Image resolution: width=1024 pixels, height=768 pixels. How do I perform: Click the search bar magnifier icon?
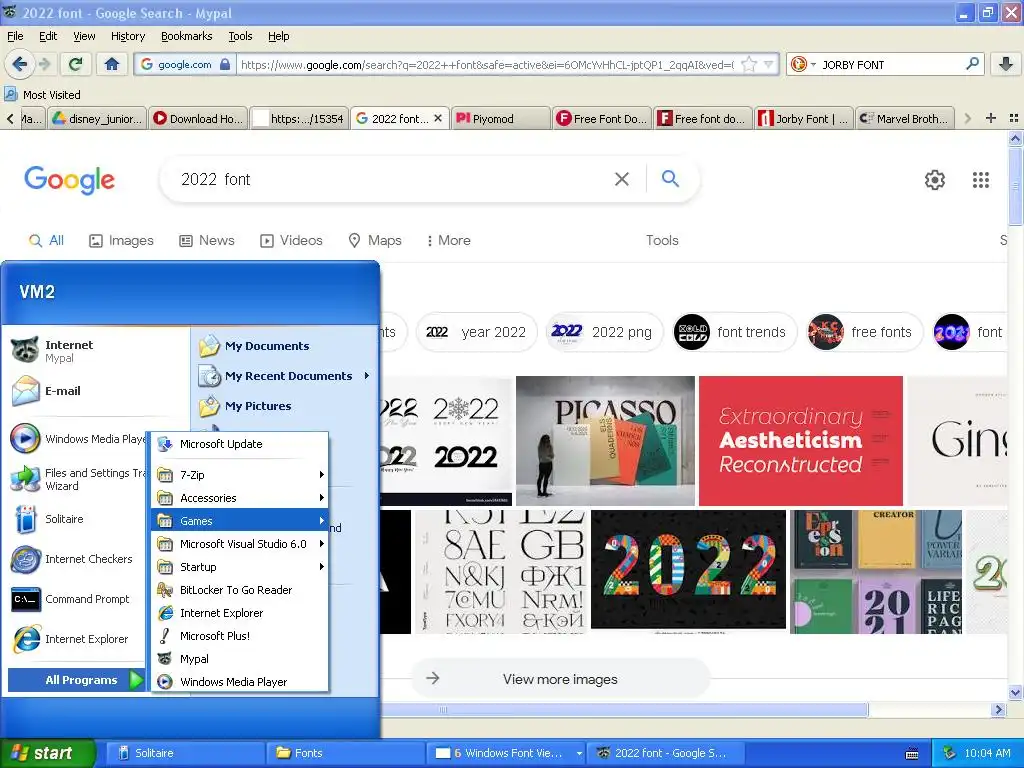[972, 64]
